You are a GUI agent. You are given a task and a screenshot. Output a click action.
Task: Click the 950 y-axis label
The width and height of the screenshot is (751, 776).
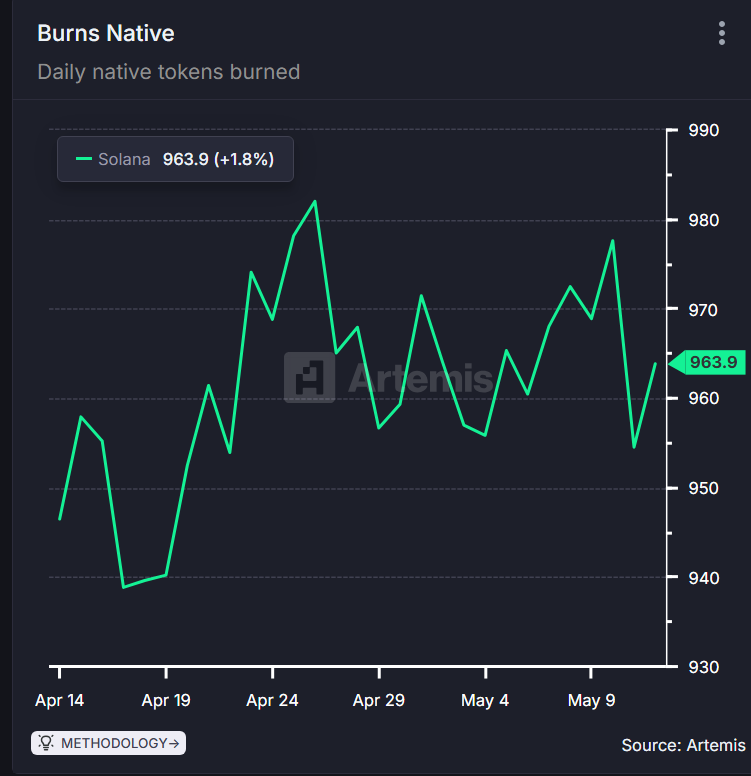(x=703, y=488)
